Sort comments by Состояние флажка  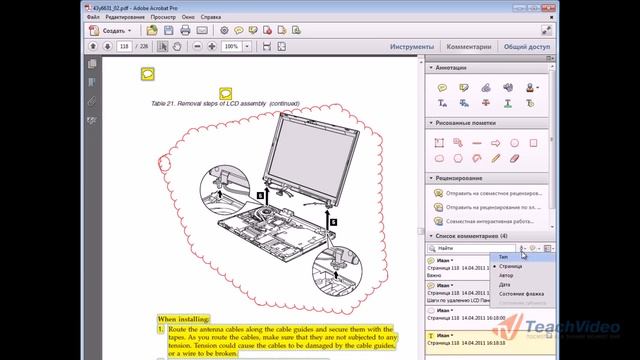click(x=522, y=294)
